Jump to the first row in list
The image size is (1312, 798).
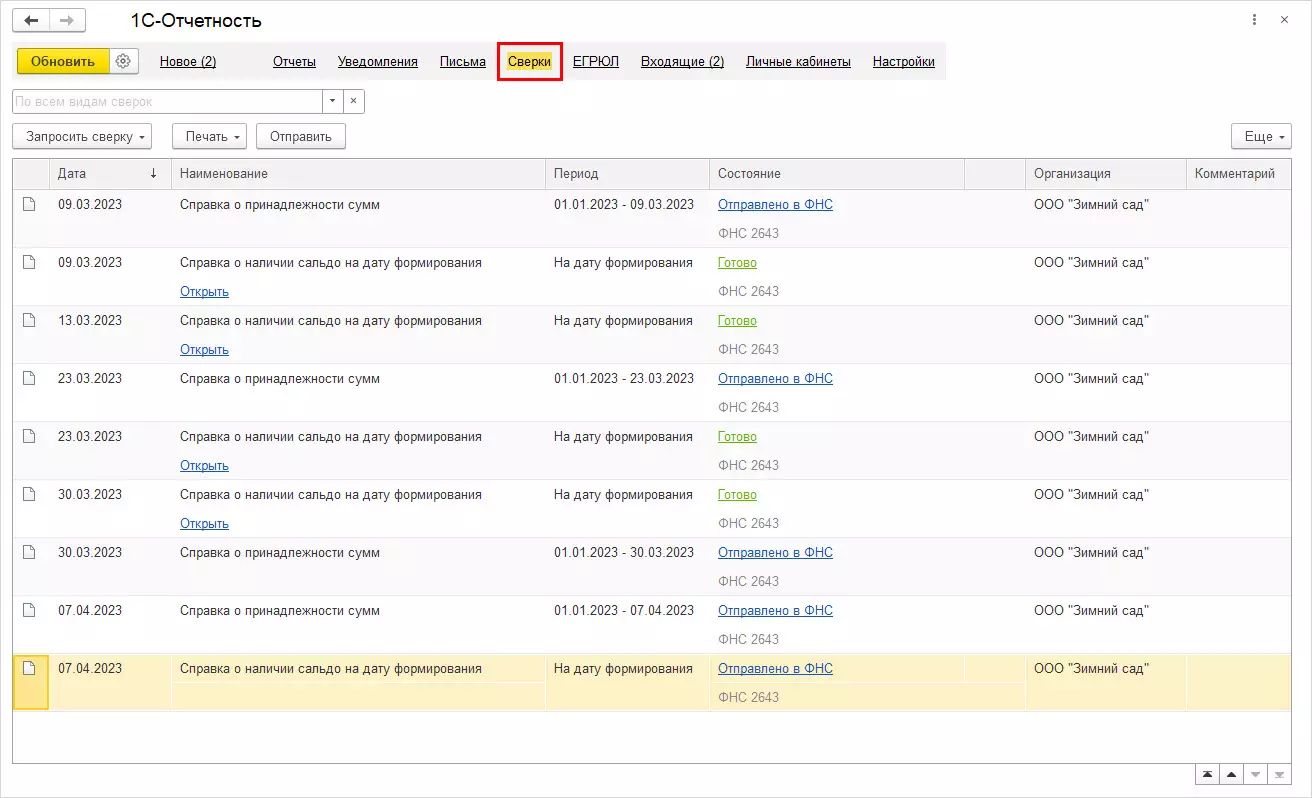pyautogui.click(x=1208, y=775)
